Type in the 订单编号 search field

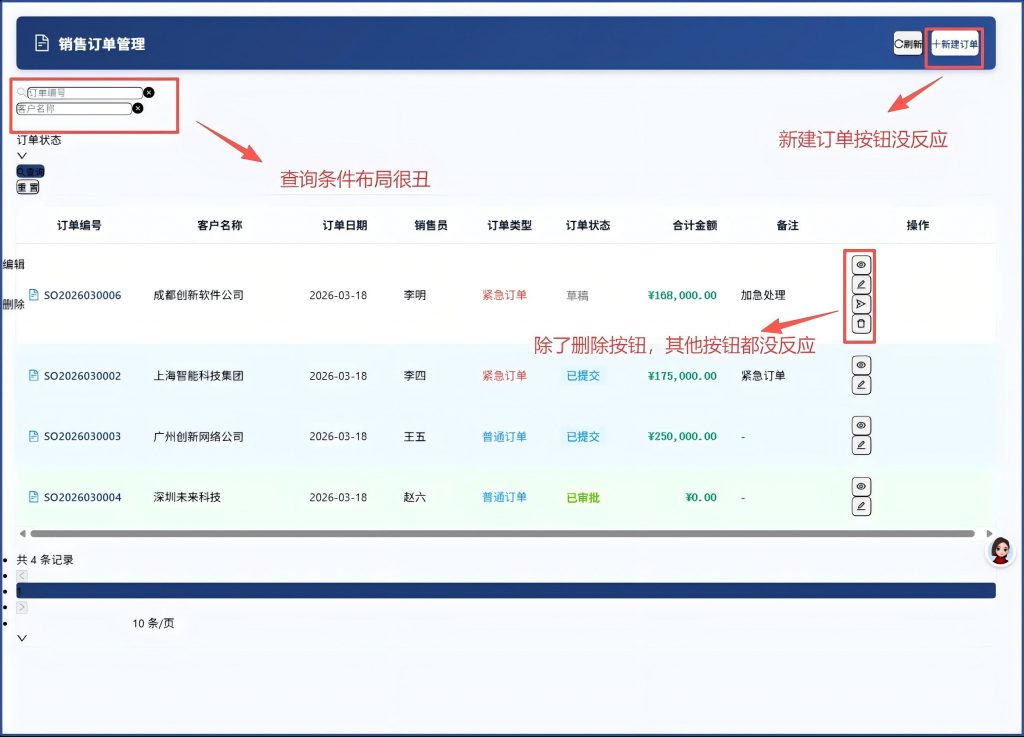84,93
